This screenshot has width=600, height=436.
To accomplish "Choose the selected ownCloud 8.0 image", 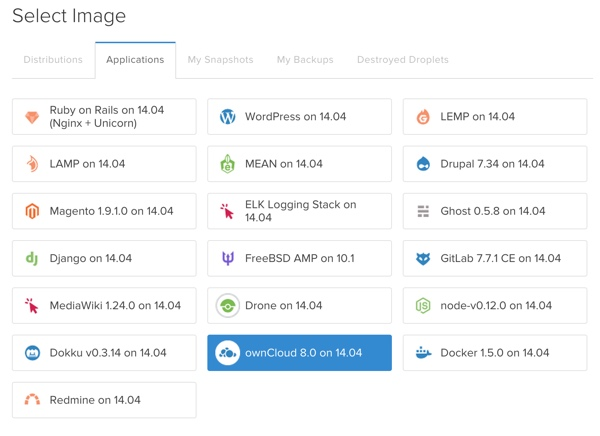I will click(299, 353).
